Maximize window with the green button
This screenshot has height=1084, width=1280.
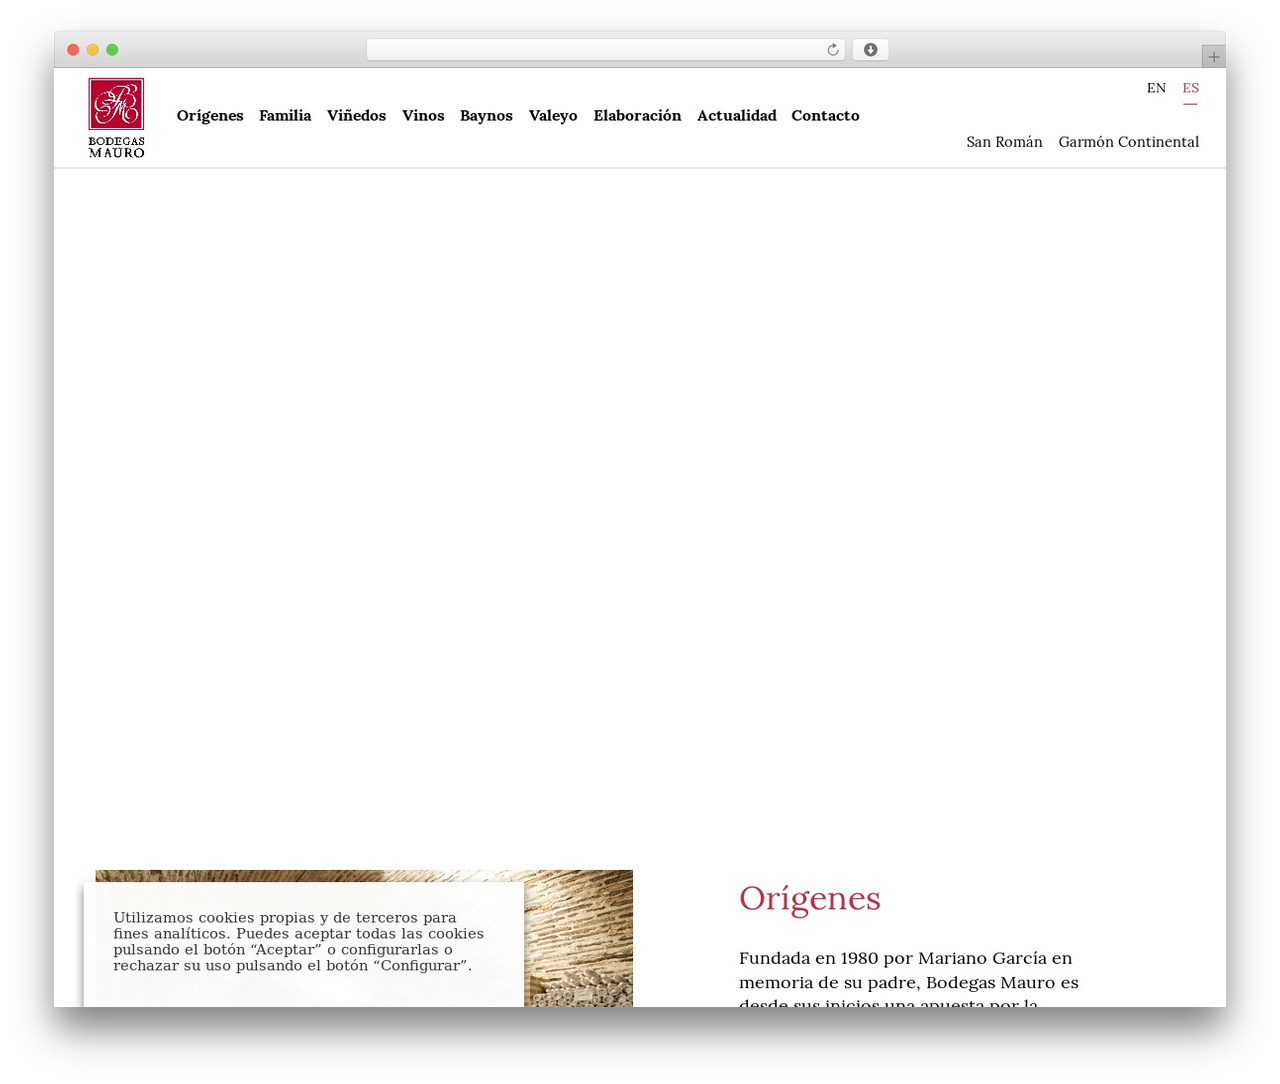click(112, 50)
